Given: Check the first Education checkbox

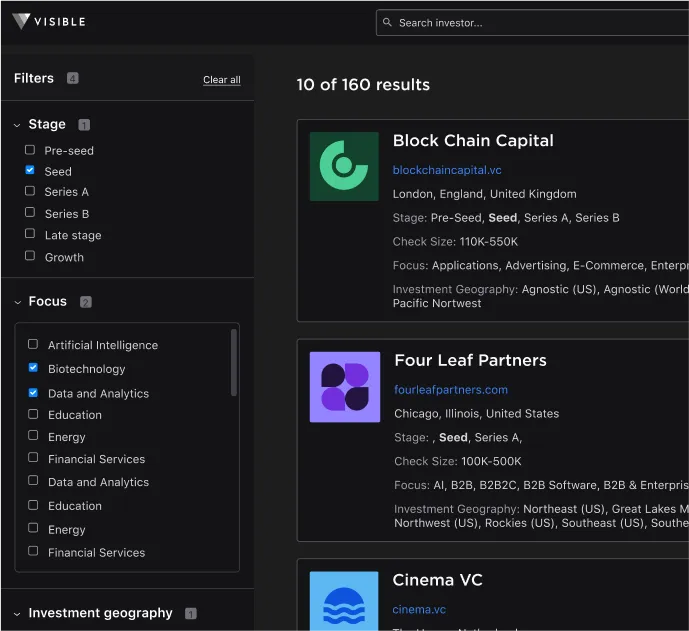Looking at the screenshot, I should pos(33,414).
